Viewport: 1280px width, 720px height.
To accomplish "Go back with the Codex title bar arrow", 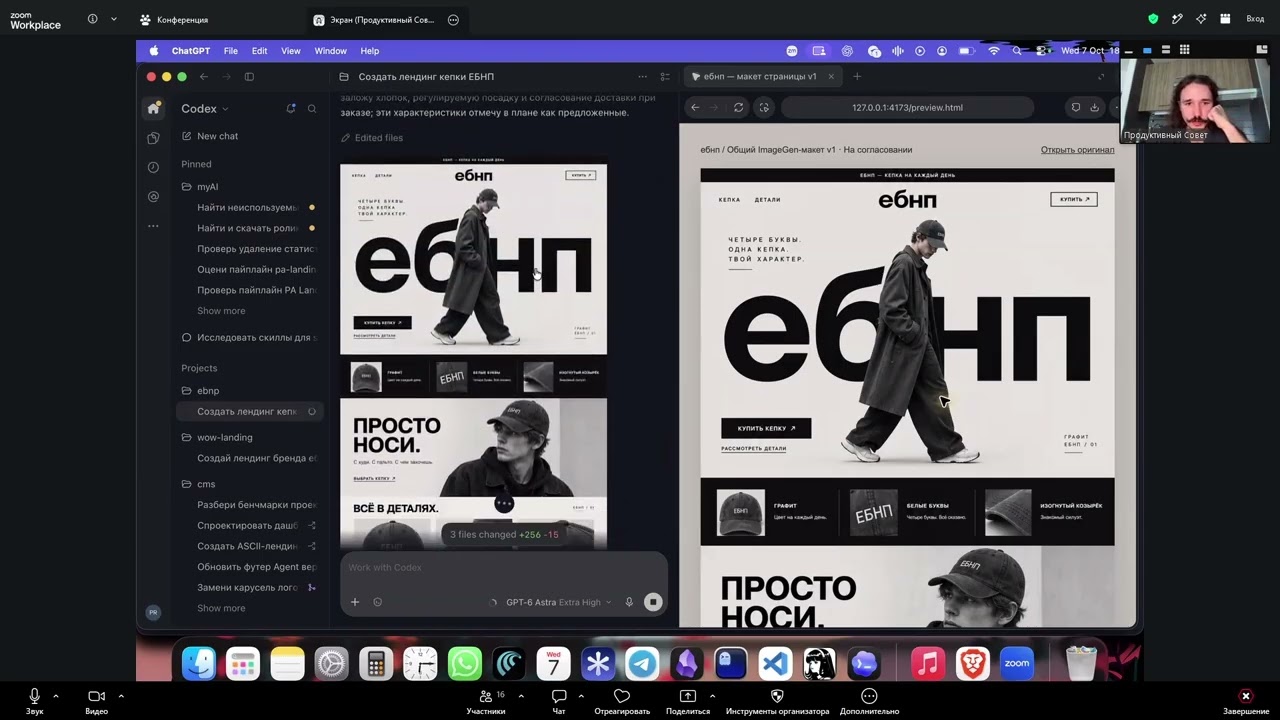I will [x=203, y=77].
